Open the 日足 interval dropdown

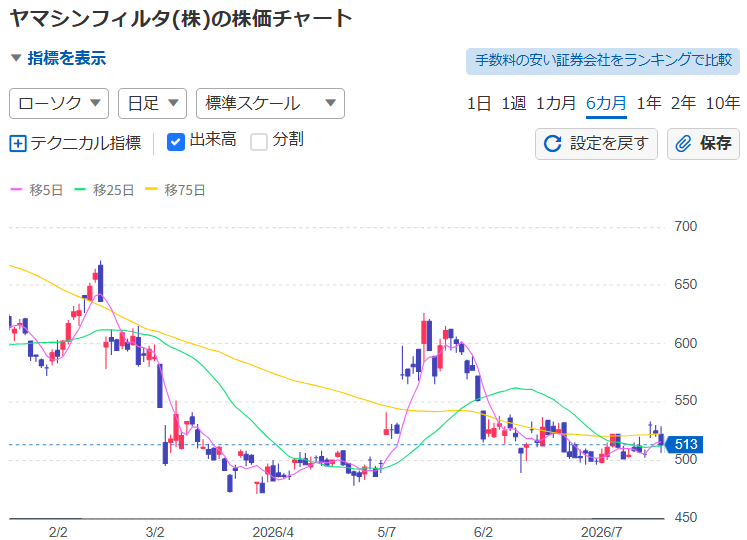point(152,103)
